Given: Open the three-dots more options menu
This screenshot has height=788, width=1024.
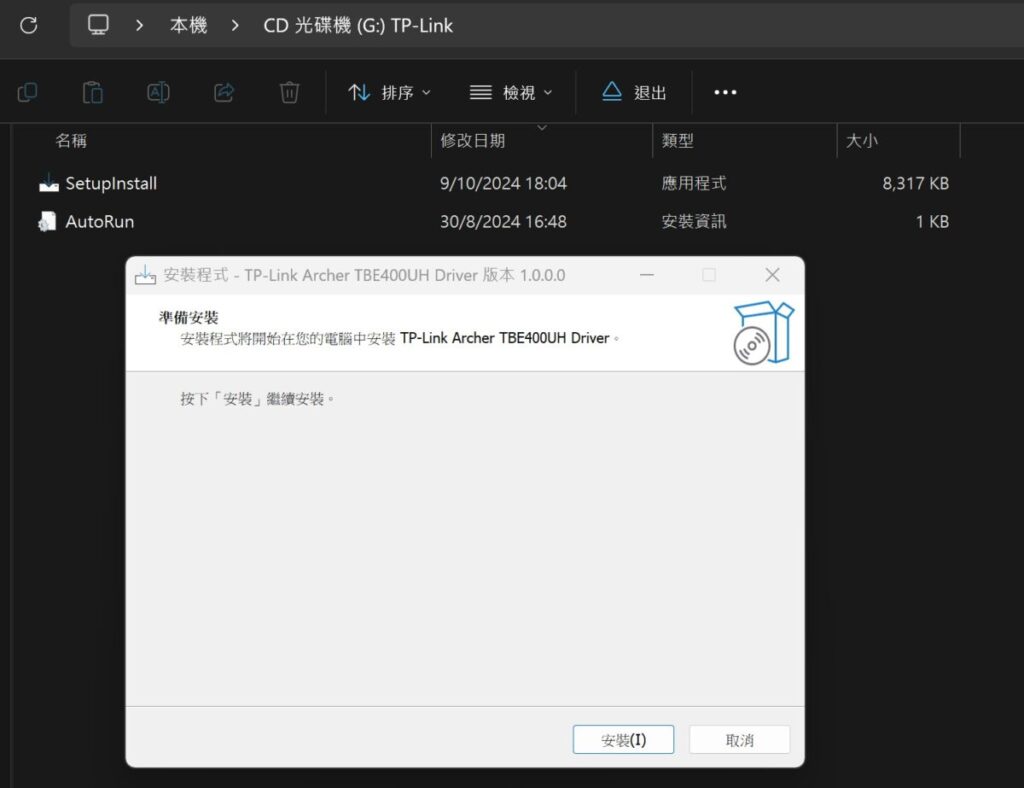Looking at the screenshot, I should [x=725, y=92].
